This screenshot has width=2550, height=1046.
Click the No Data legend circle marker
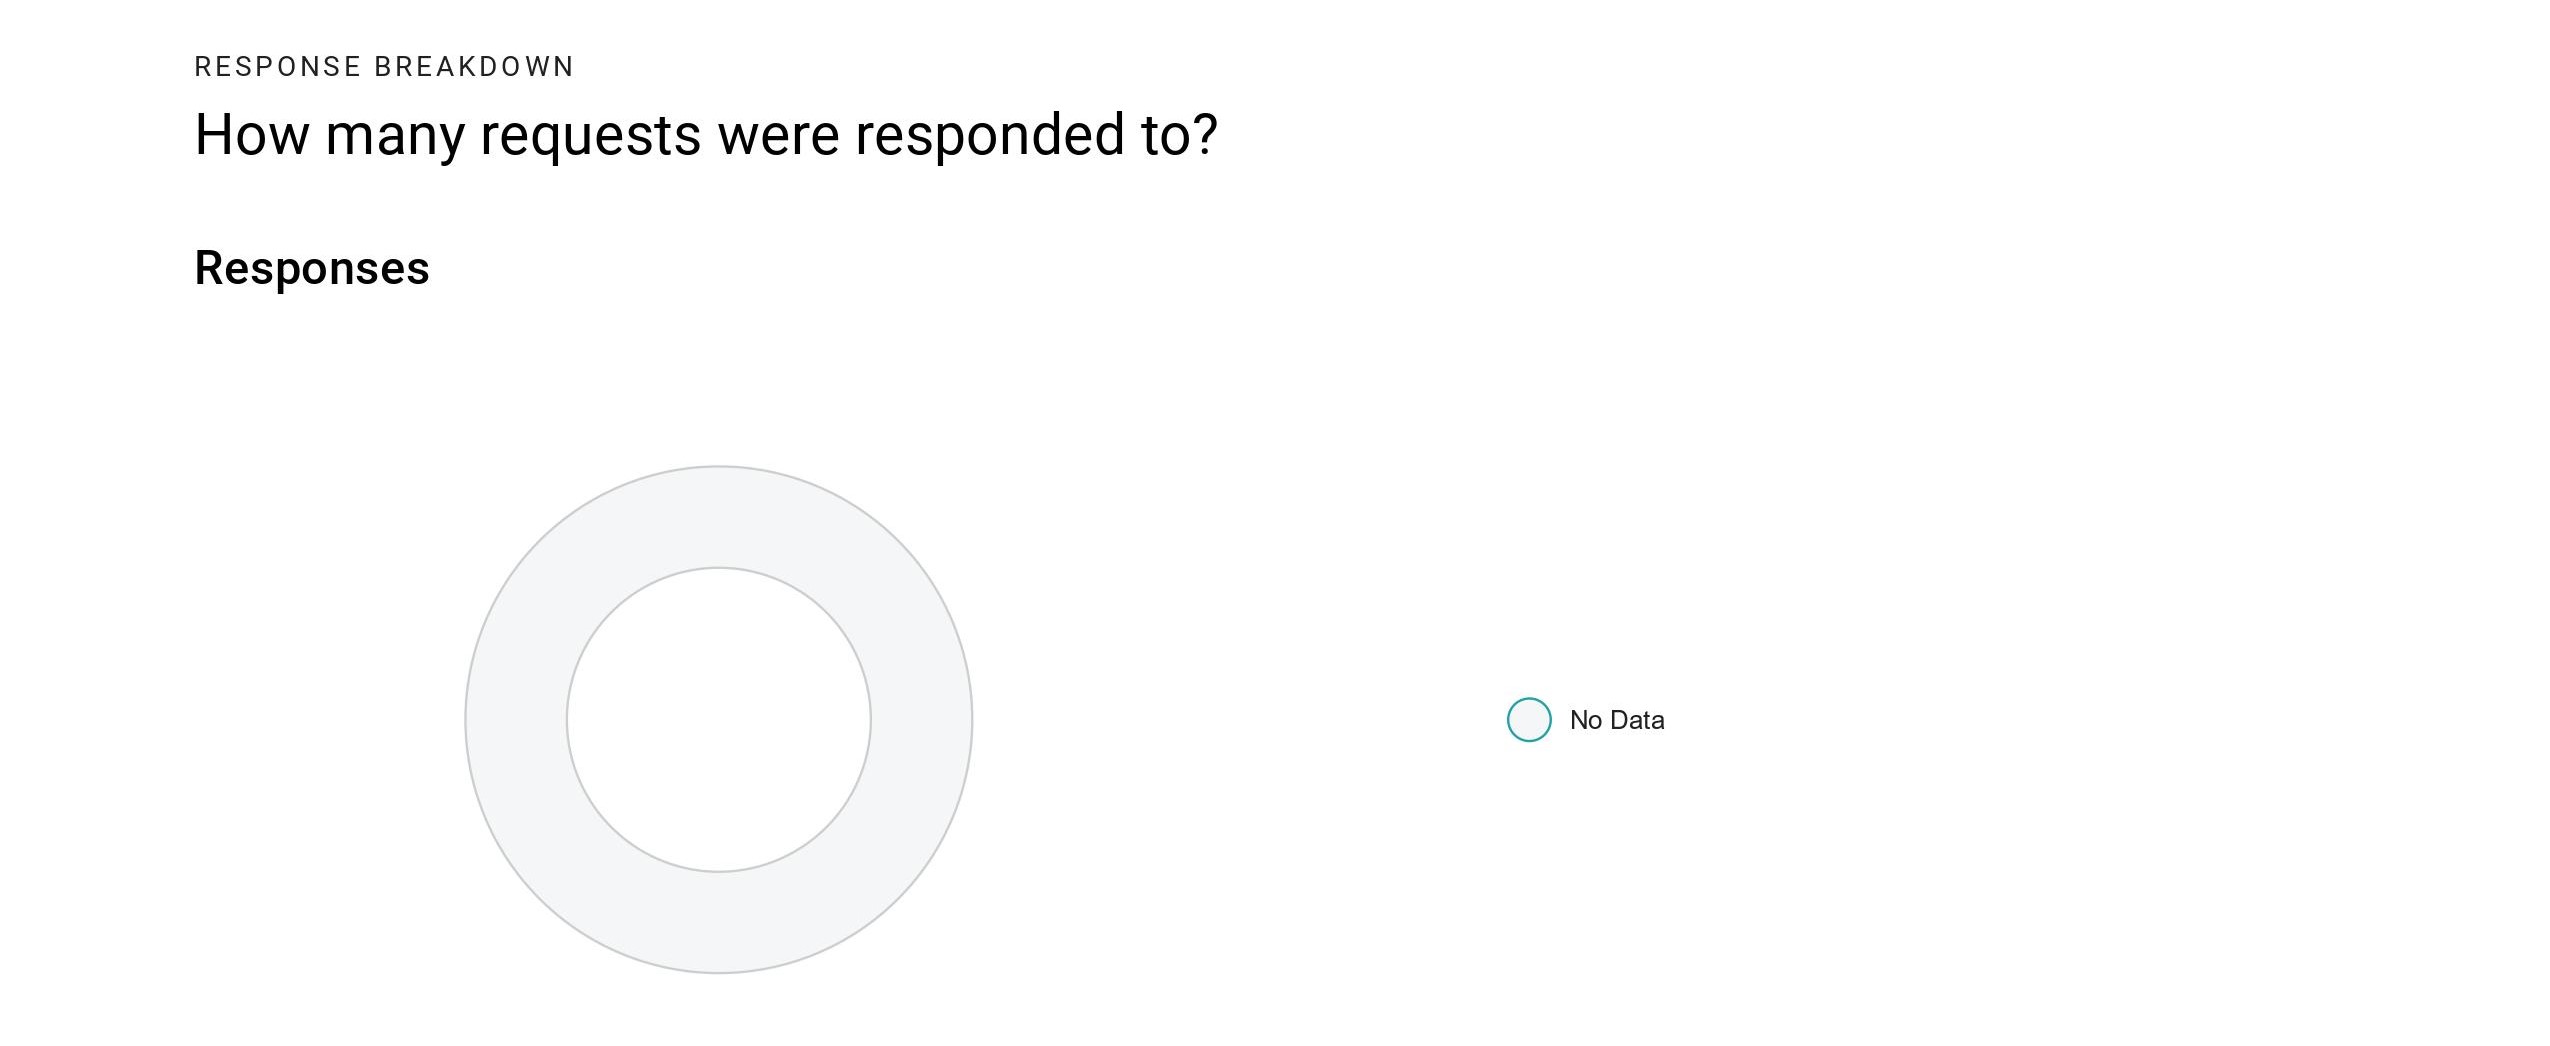1528,720
